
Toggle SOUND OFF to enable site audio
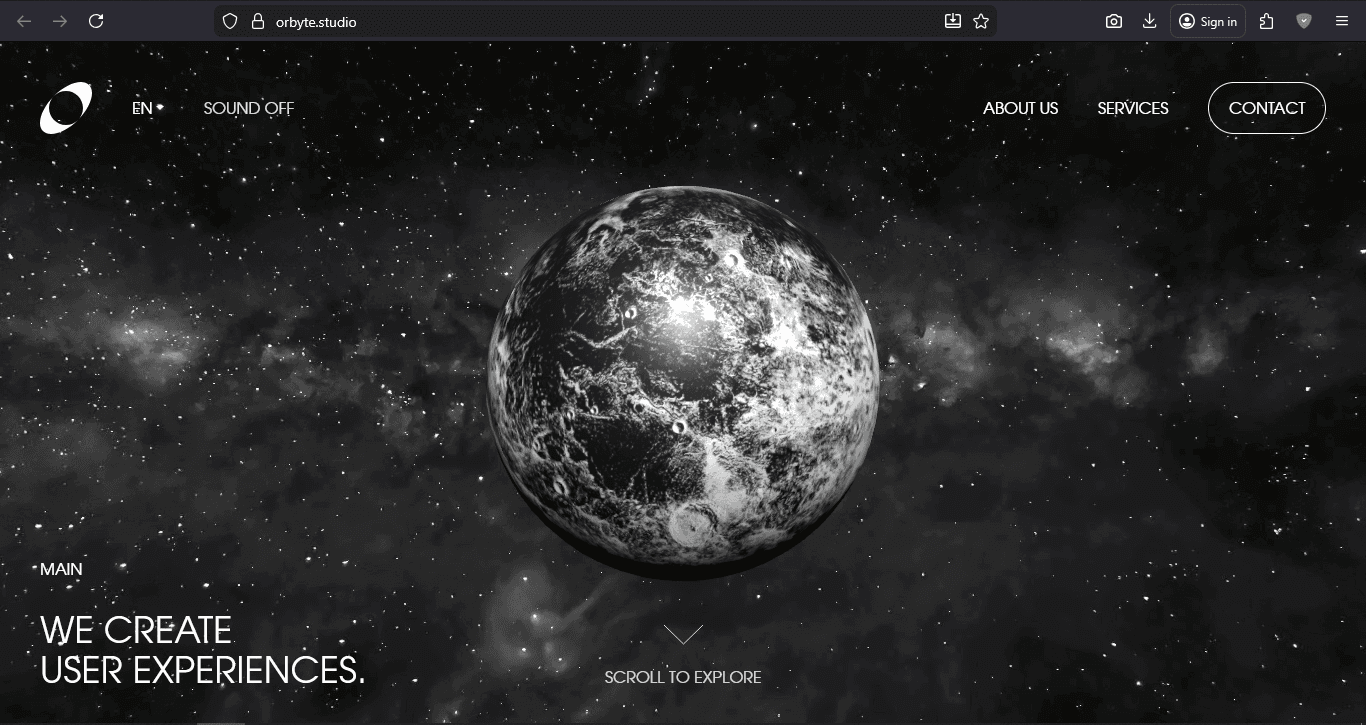[x=248, y=108]
